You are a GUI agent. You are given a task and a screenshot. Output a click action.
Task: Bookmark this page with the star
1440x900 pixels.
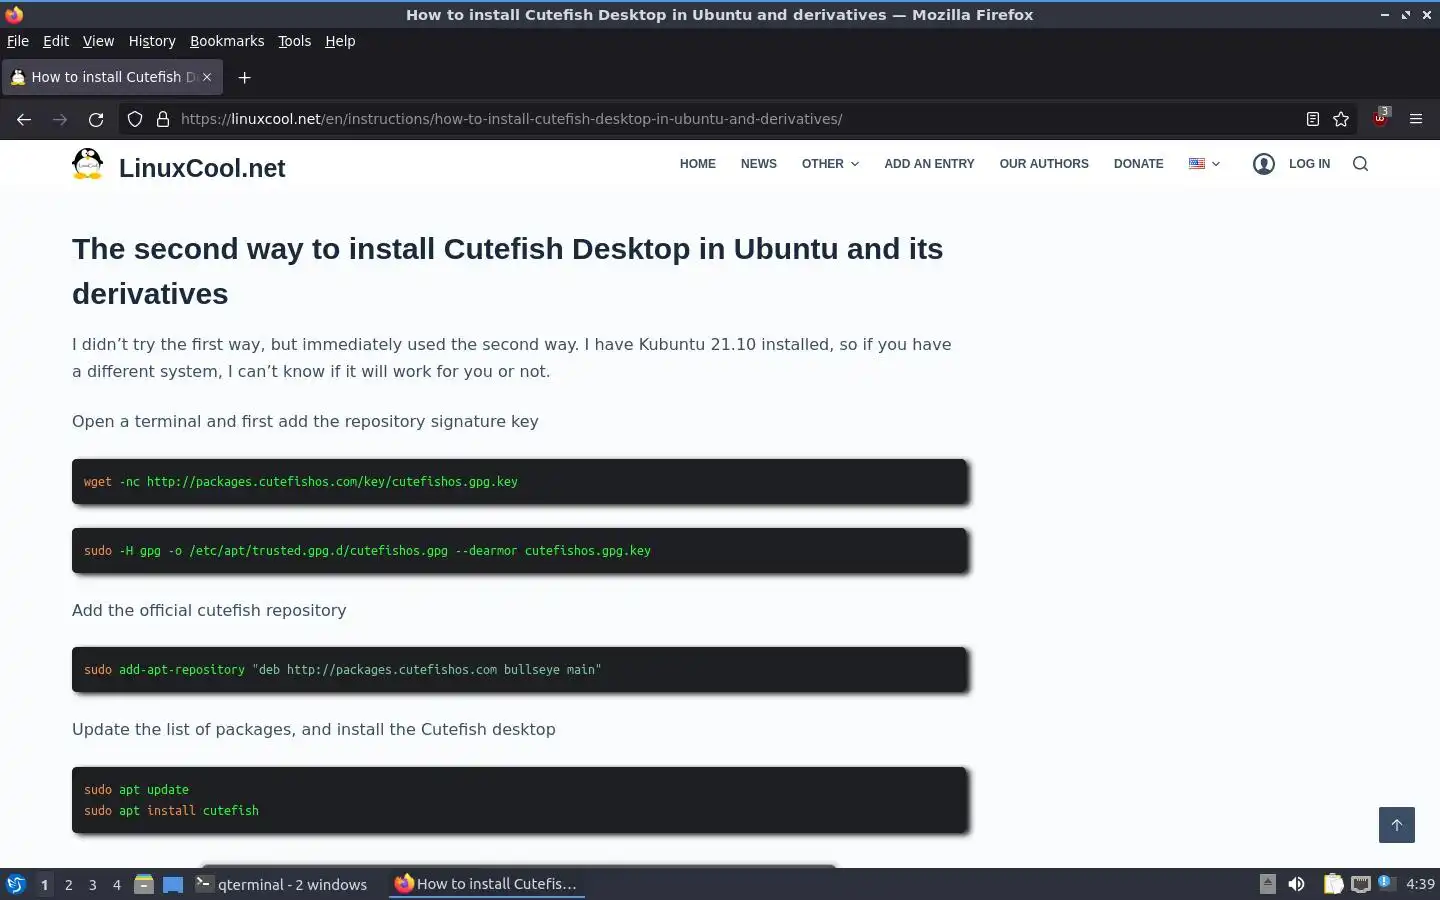1341,119
